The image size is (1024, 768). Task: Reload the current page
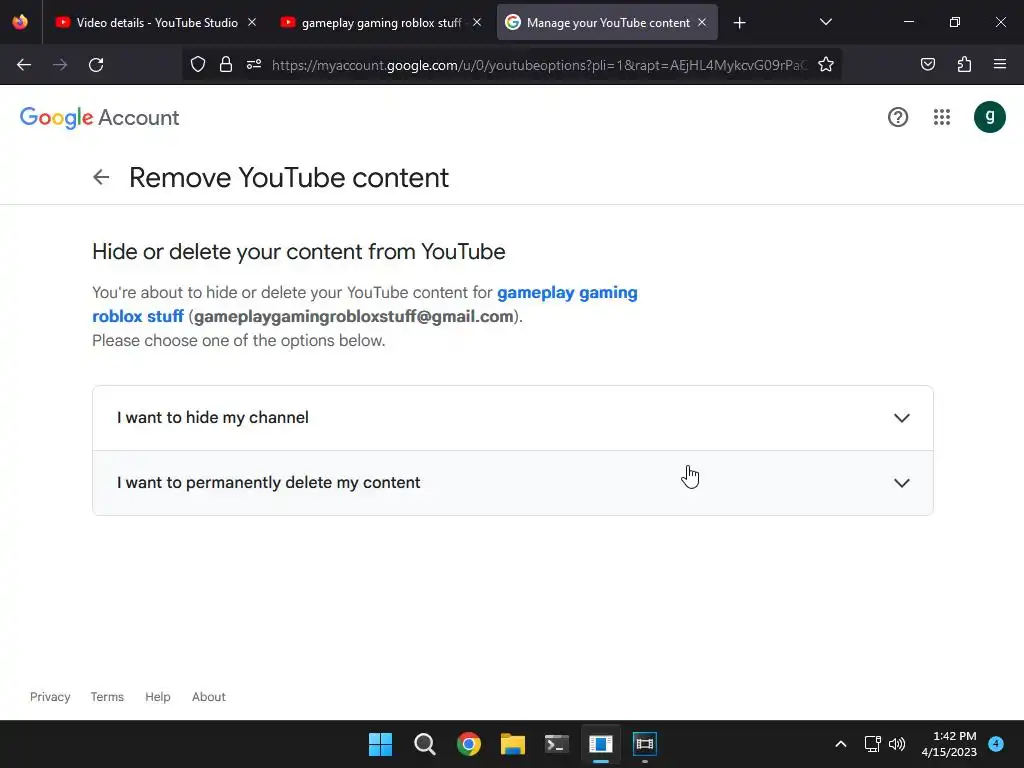coord(96,65)
